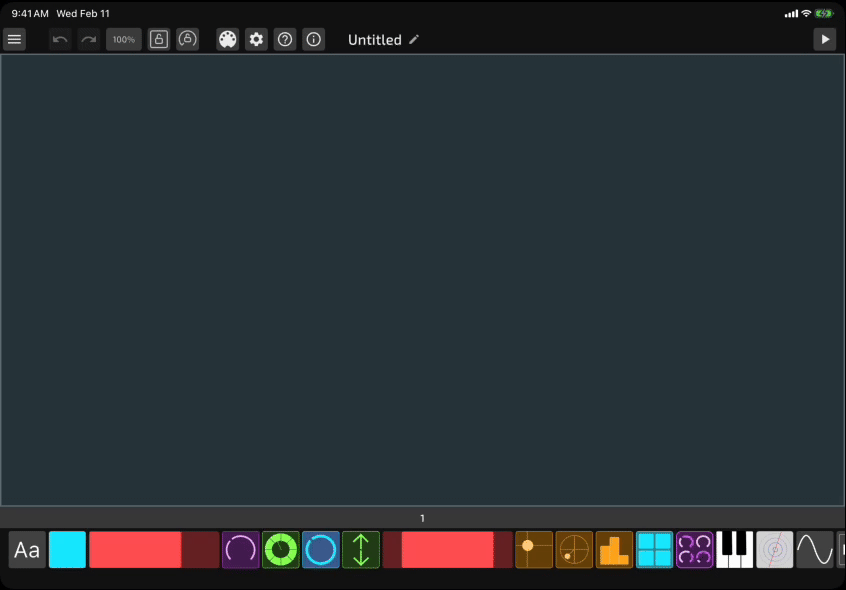Toggle the circular rotation lock icon
The width and height of the screenshot is (846, 590).
tap(188, 39)
